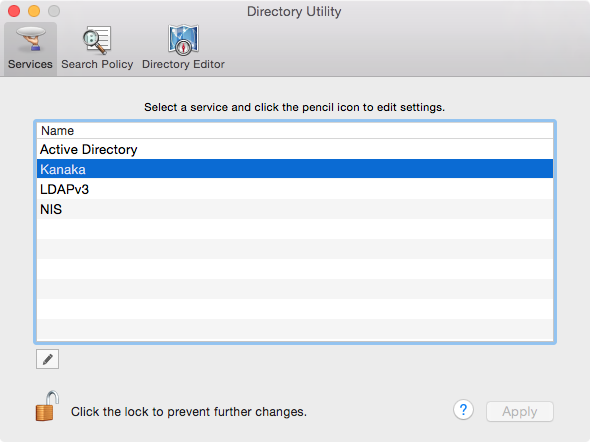Click the pencil icon to edit settings
590x442 pixels.
47,359
